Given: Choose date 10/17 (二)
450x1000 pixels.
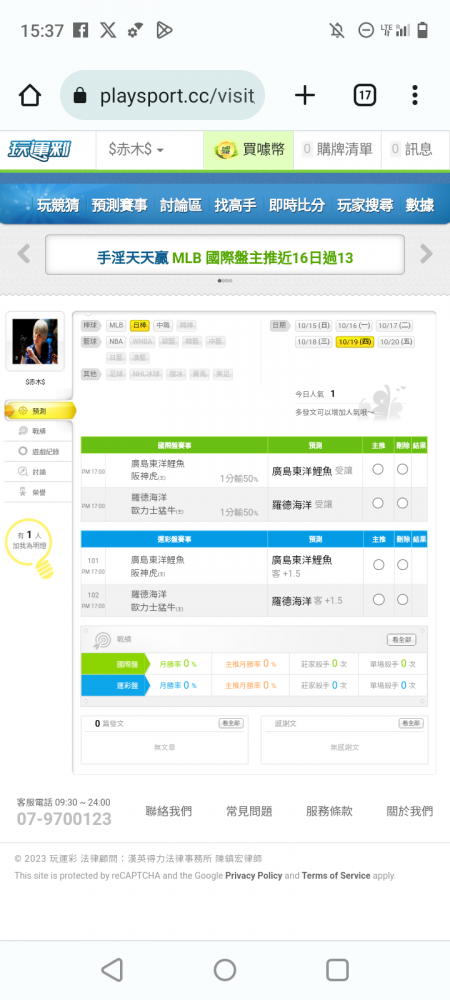Looking at the screenshot, I should tap(395, 325).
